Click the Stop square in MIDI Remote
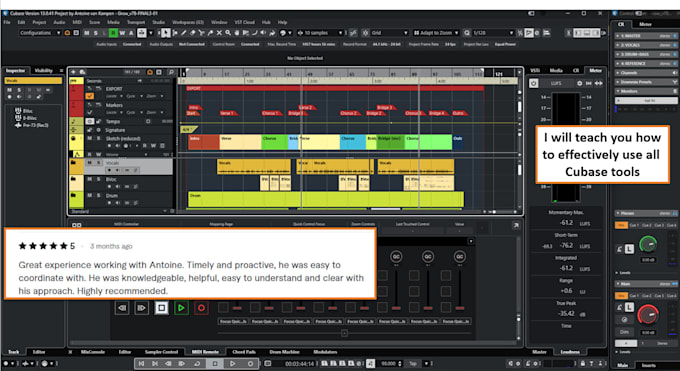The image size is (680, 371). (x=161, y=308)
